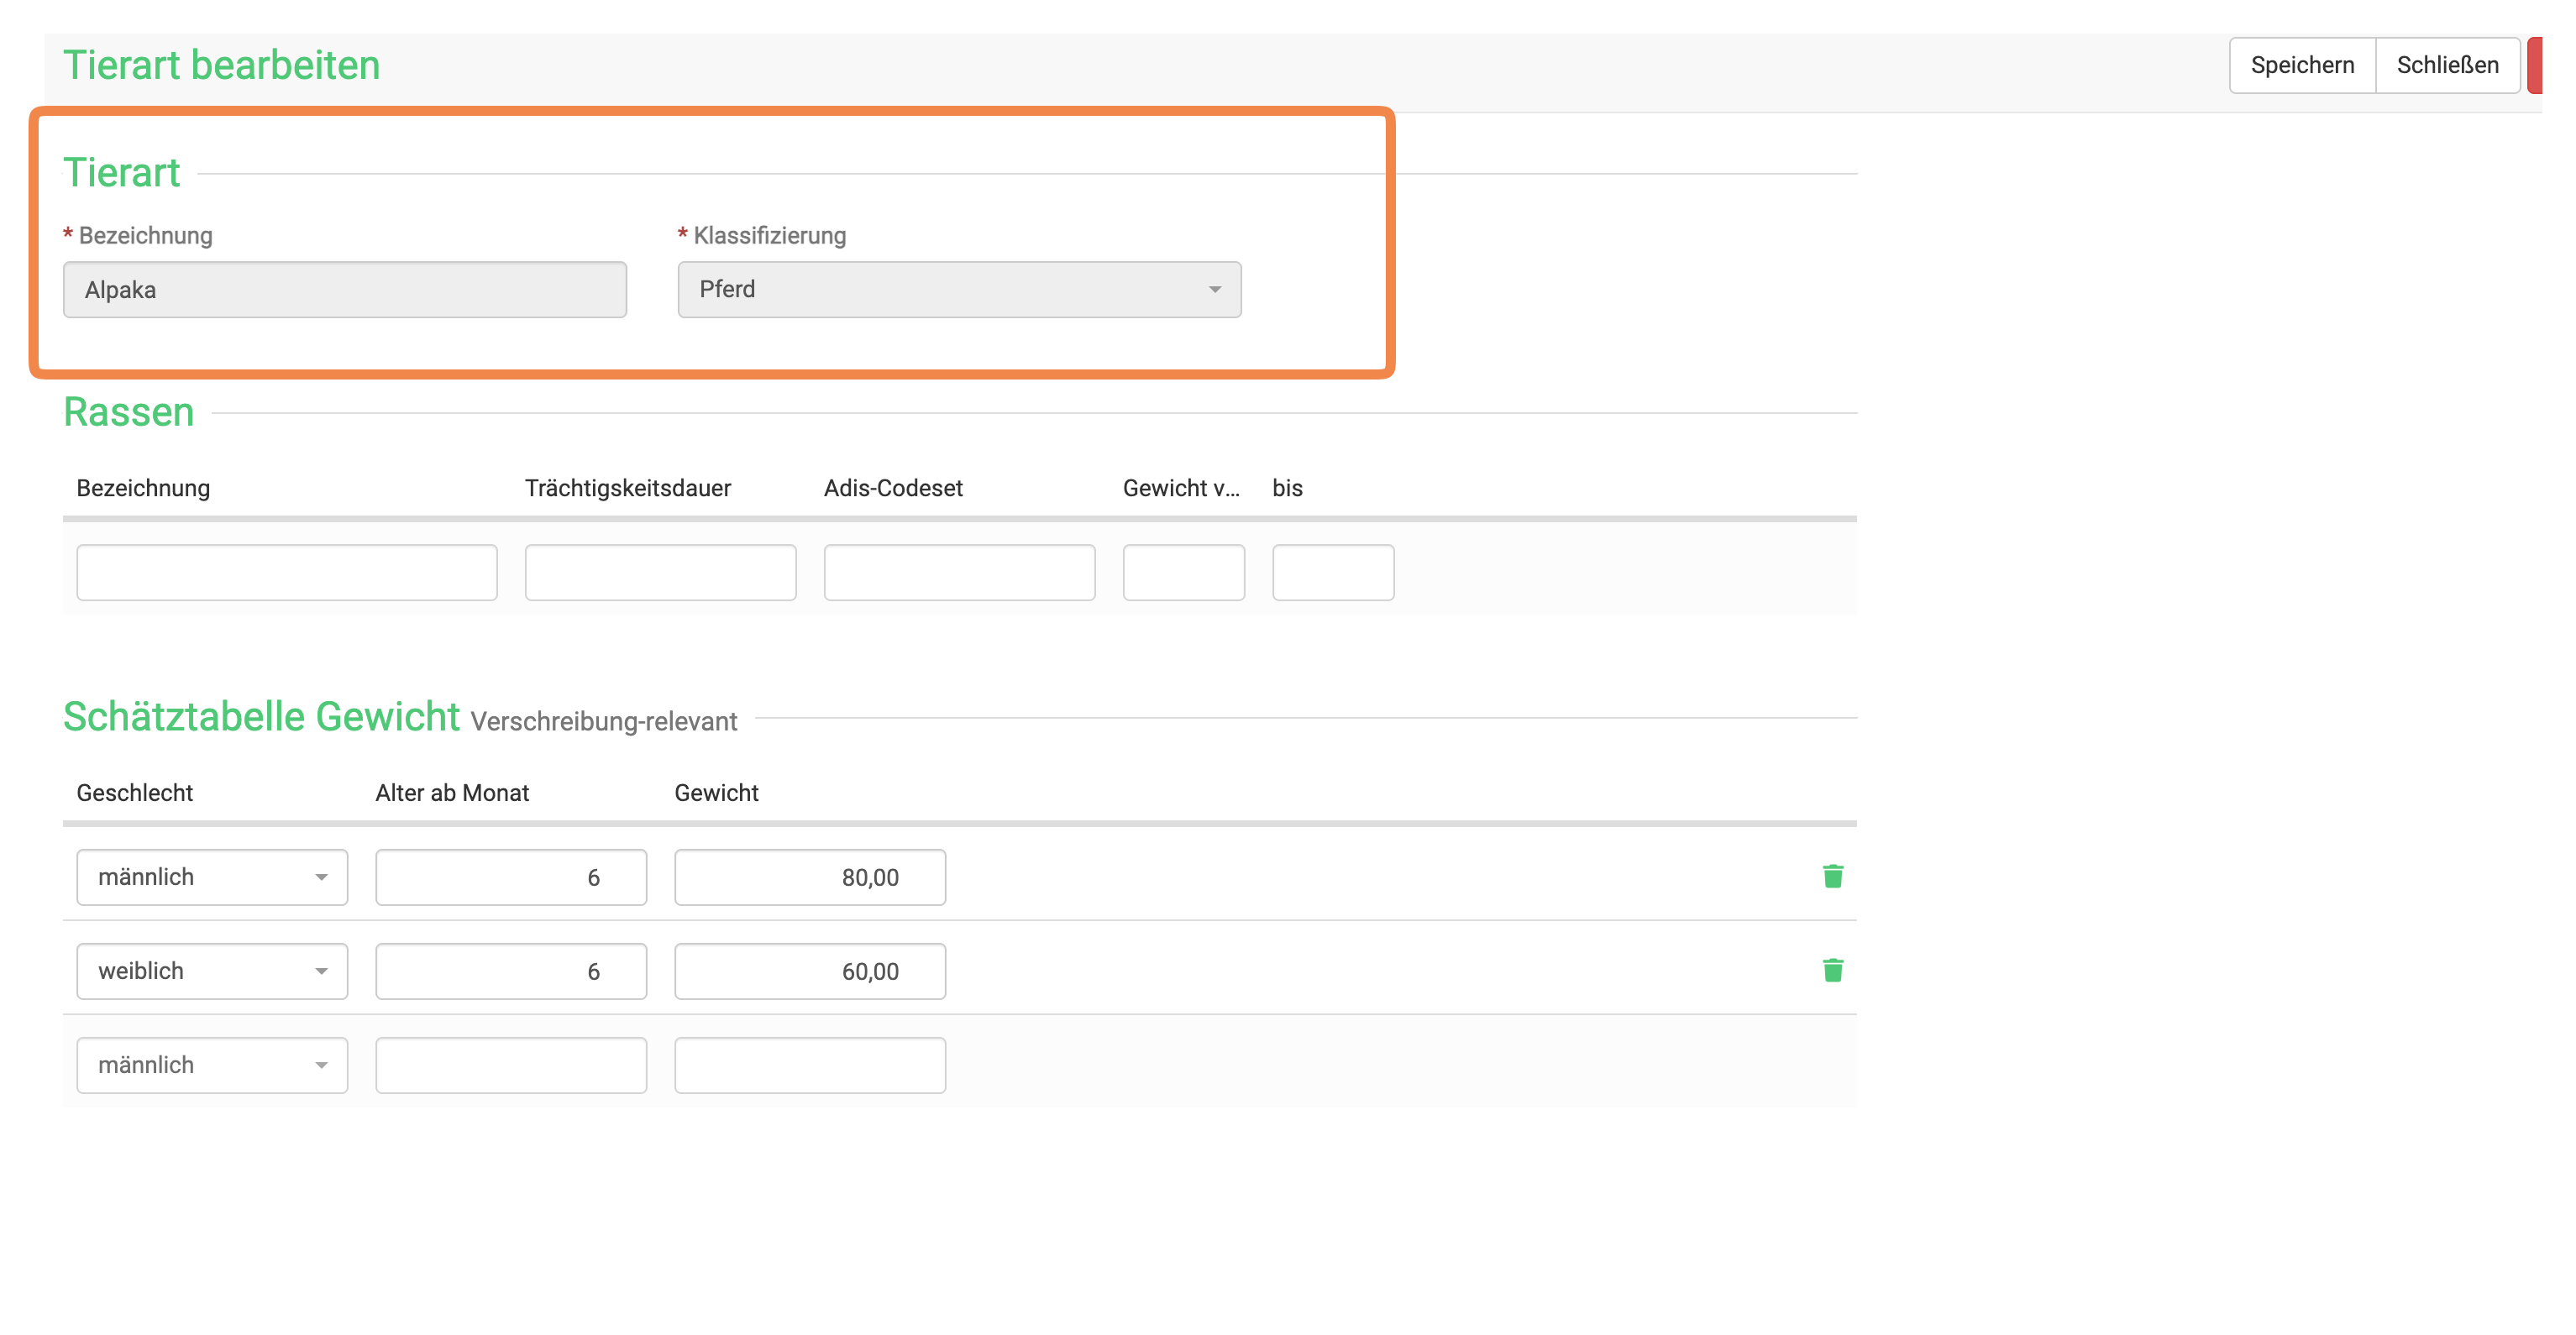Click the Alter ab Monat column header
This screenshot has width=2576, height=1335.
coord(452,793)
